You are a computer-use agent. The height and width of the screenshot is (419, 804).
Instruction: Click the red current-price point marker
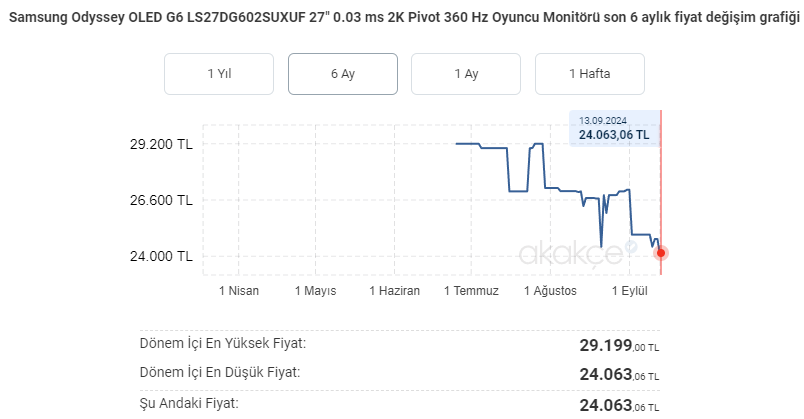(661, 252)
